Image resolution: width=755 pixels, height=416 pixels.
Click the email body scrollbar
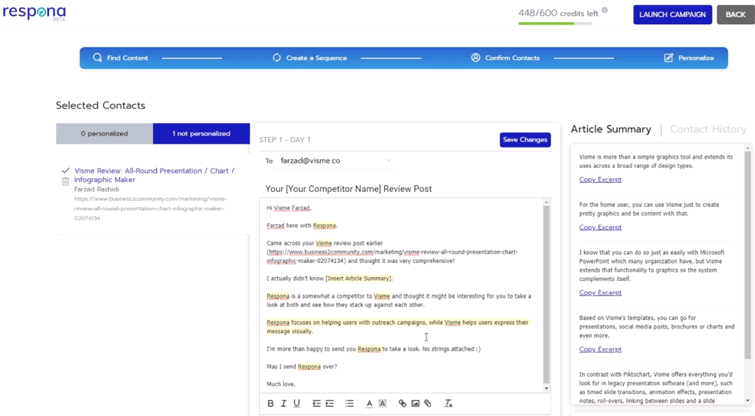546,294
